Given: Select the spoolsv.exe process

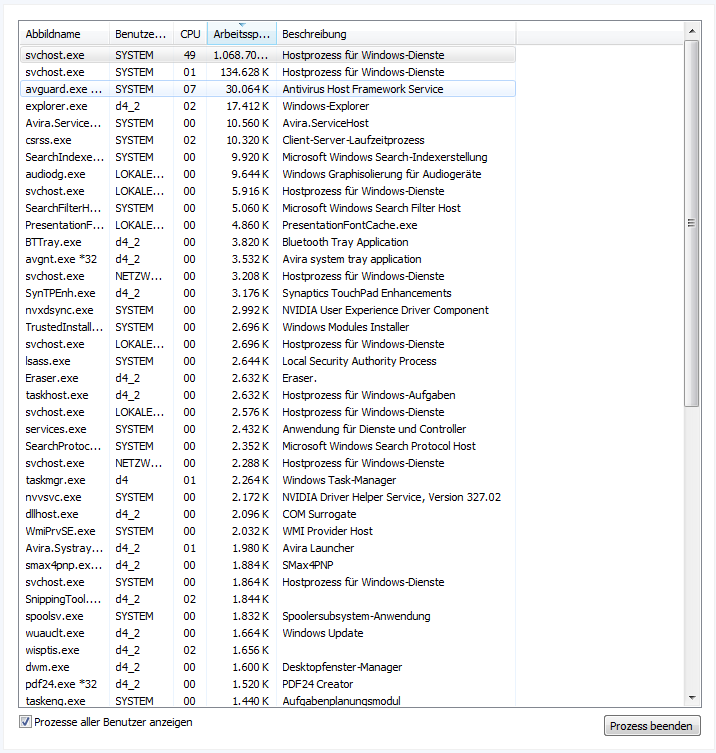Looking at the screenshot, I should point(268,616).
